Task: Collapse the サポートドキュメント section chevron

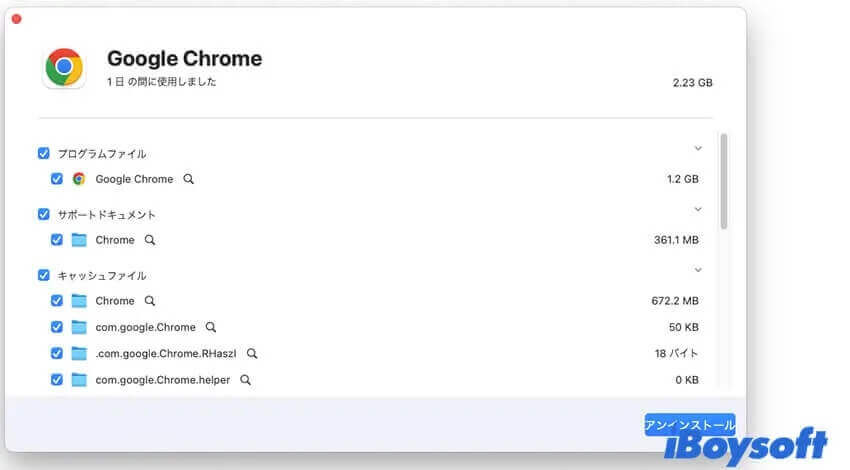Action: pos(698,209)
